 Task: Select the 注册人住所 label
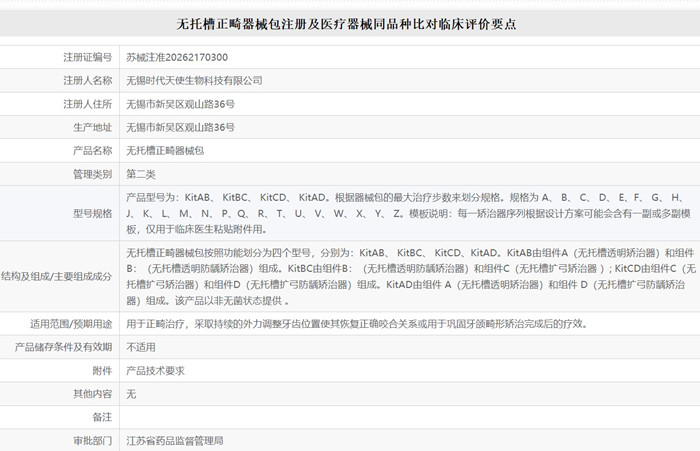pyautogui.click(x=88, y=104)
